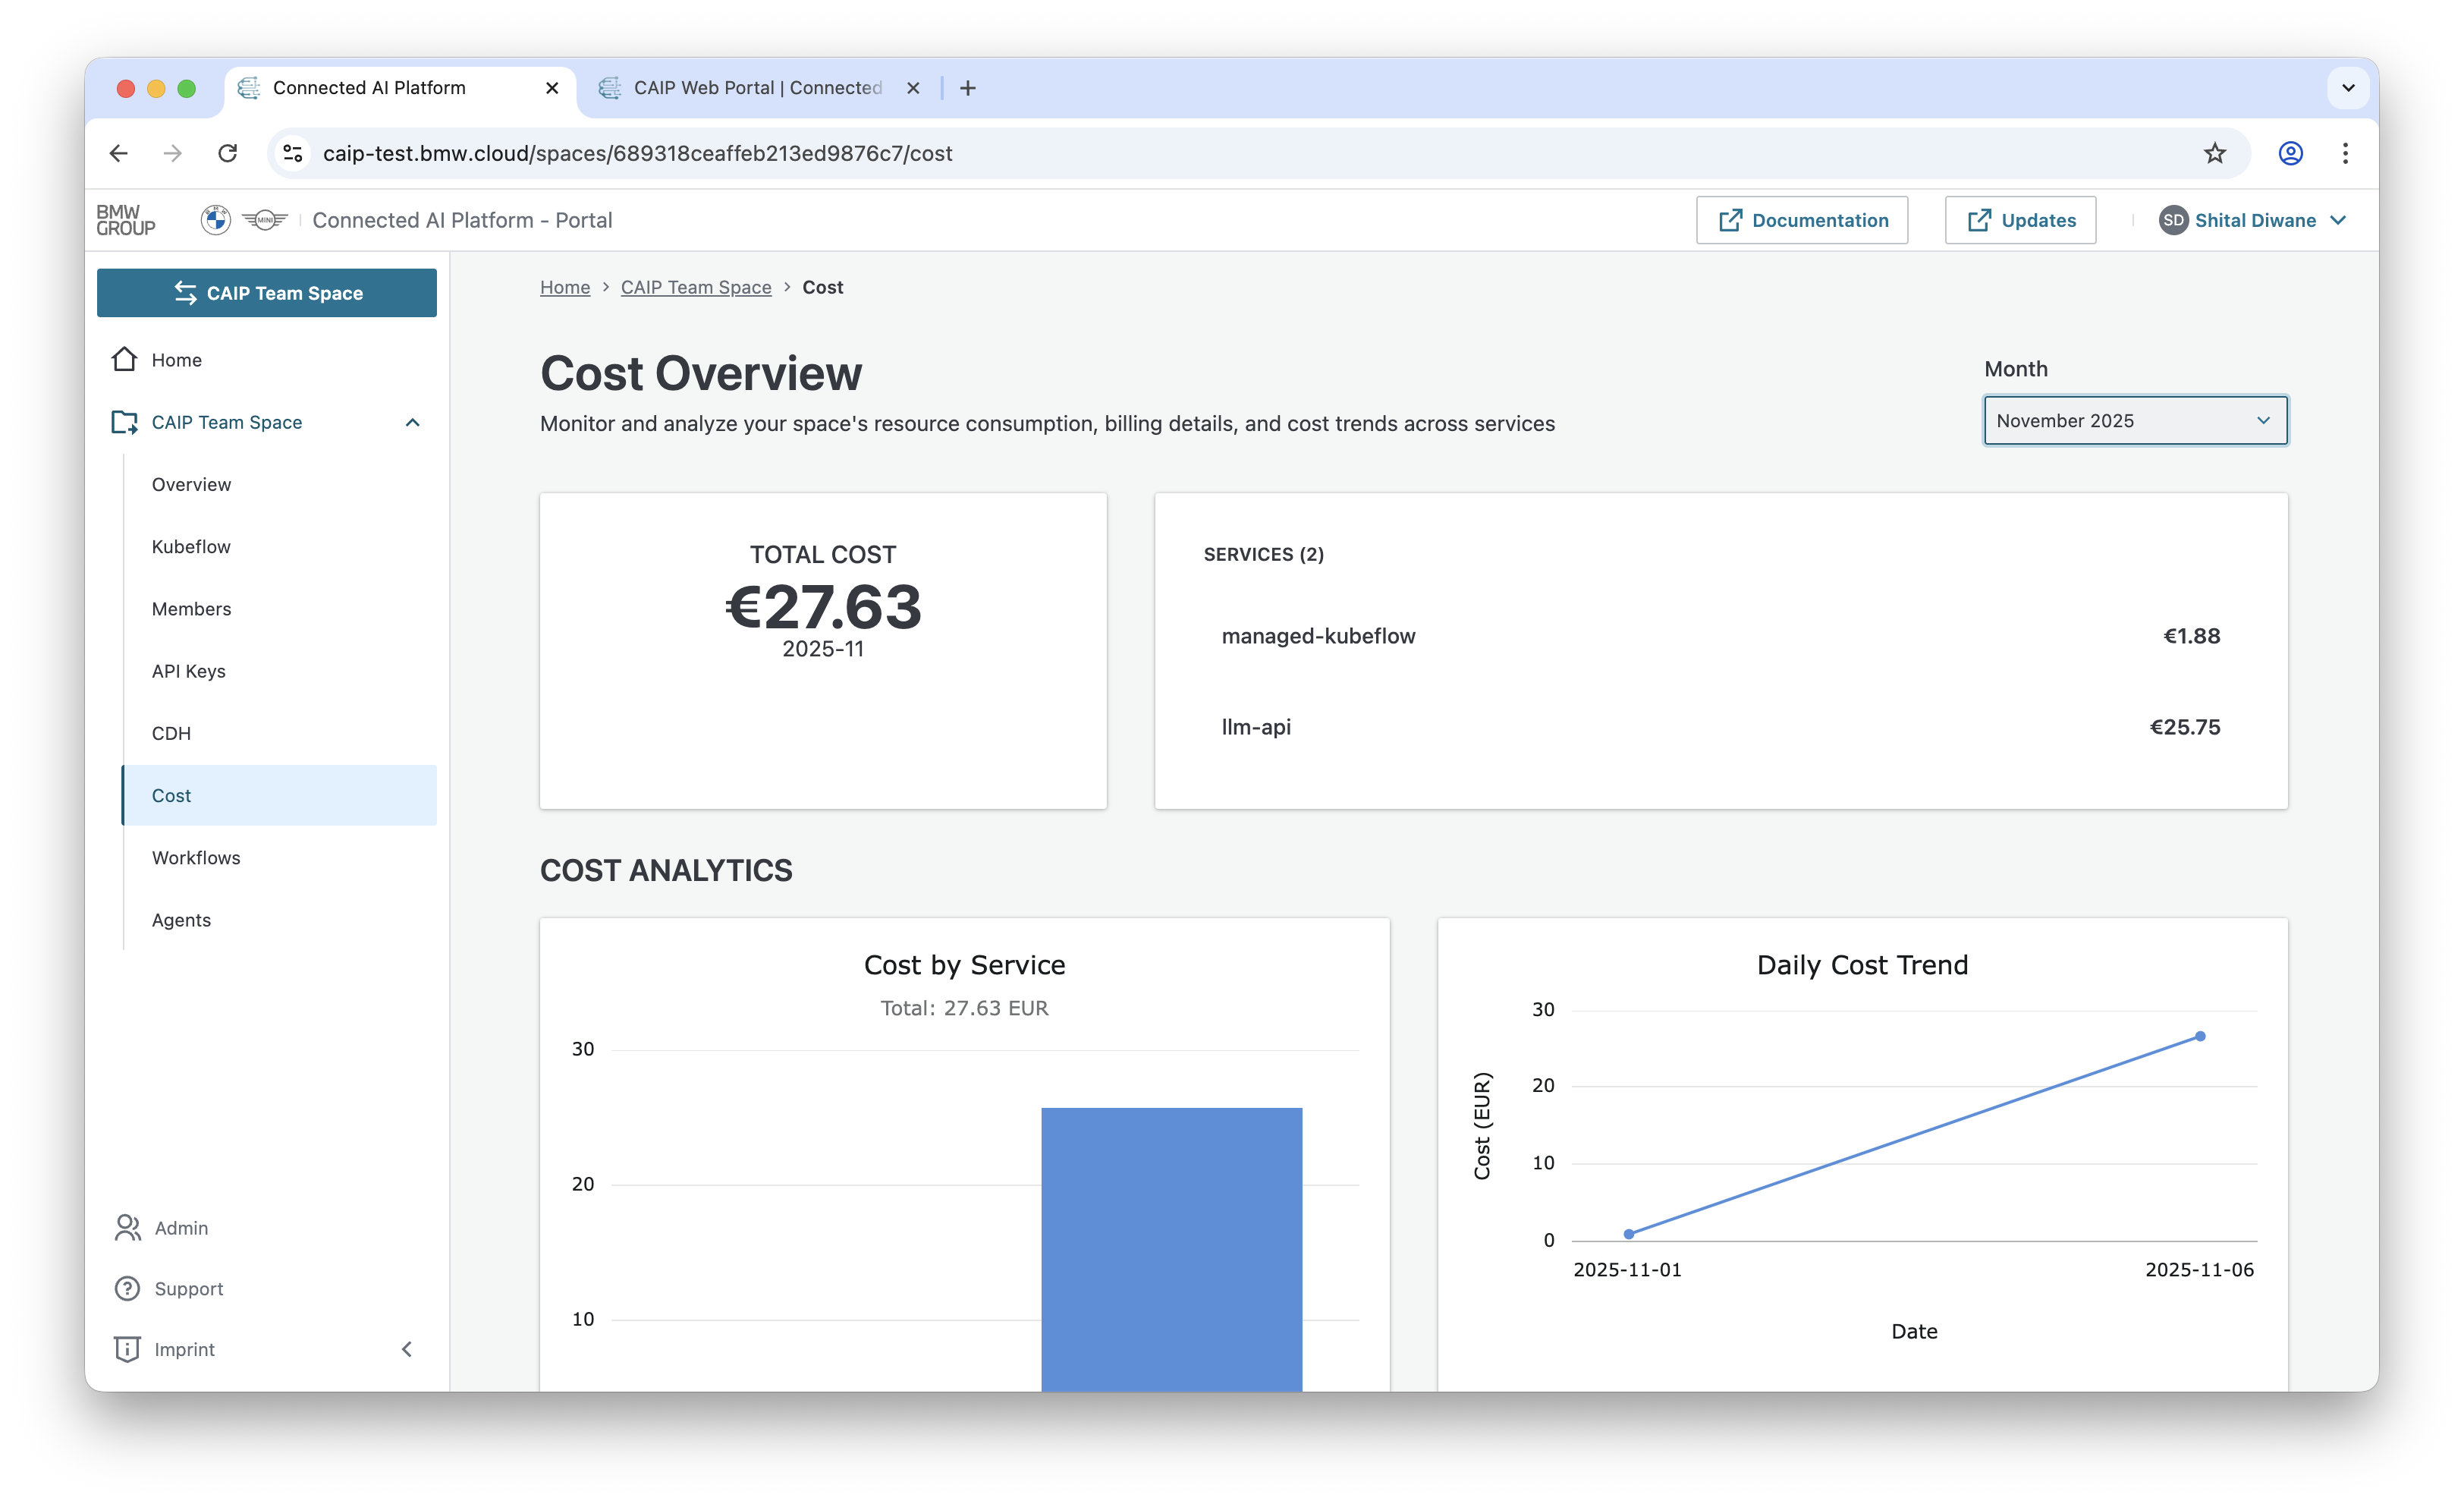Reload the page with the refresh icon
The height and width of the screenshot is (1504, 2464).
[x=228, y=153]
